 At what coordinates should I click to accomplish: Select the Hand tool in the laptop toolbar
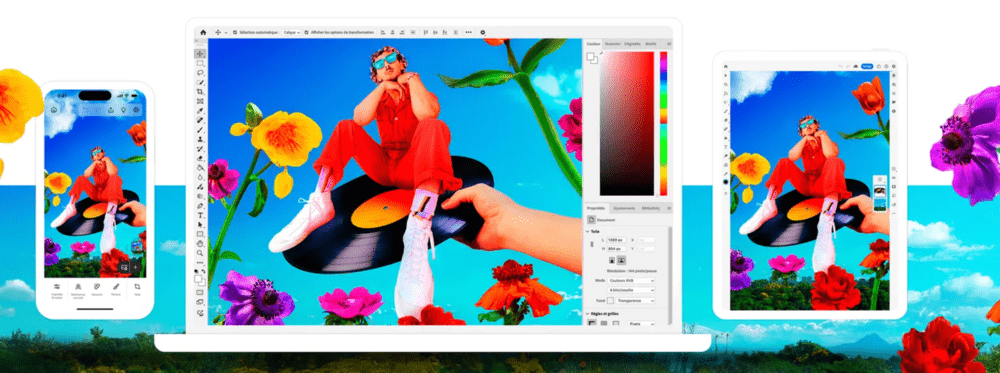tap(200, 244)
